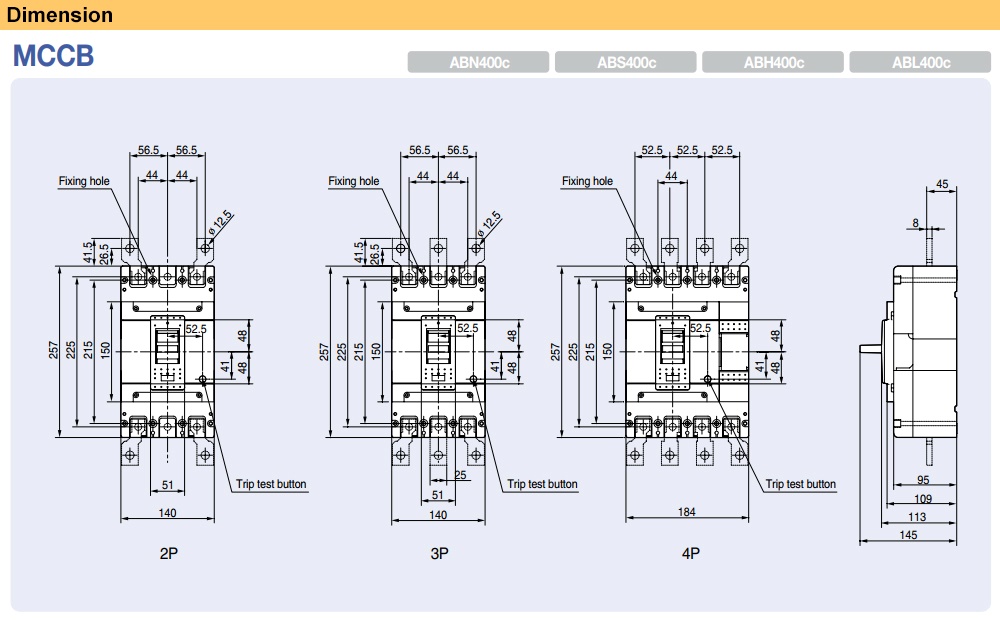Select the 41.5 dimension on the 2P drawing
Screen dimensions: 1000x620
[88, 252]
